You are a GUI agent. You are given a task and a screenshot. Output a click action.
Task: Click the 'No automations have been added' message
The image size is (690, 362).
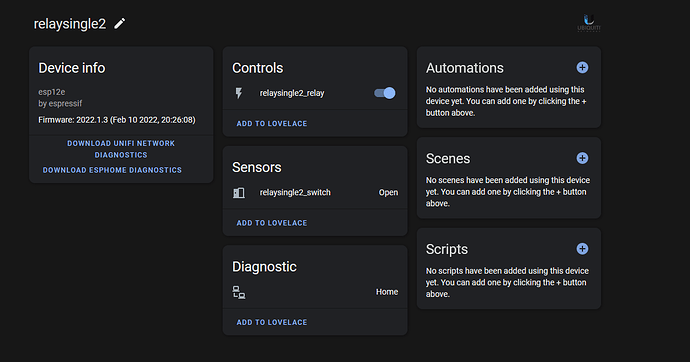pos(506,101)
